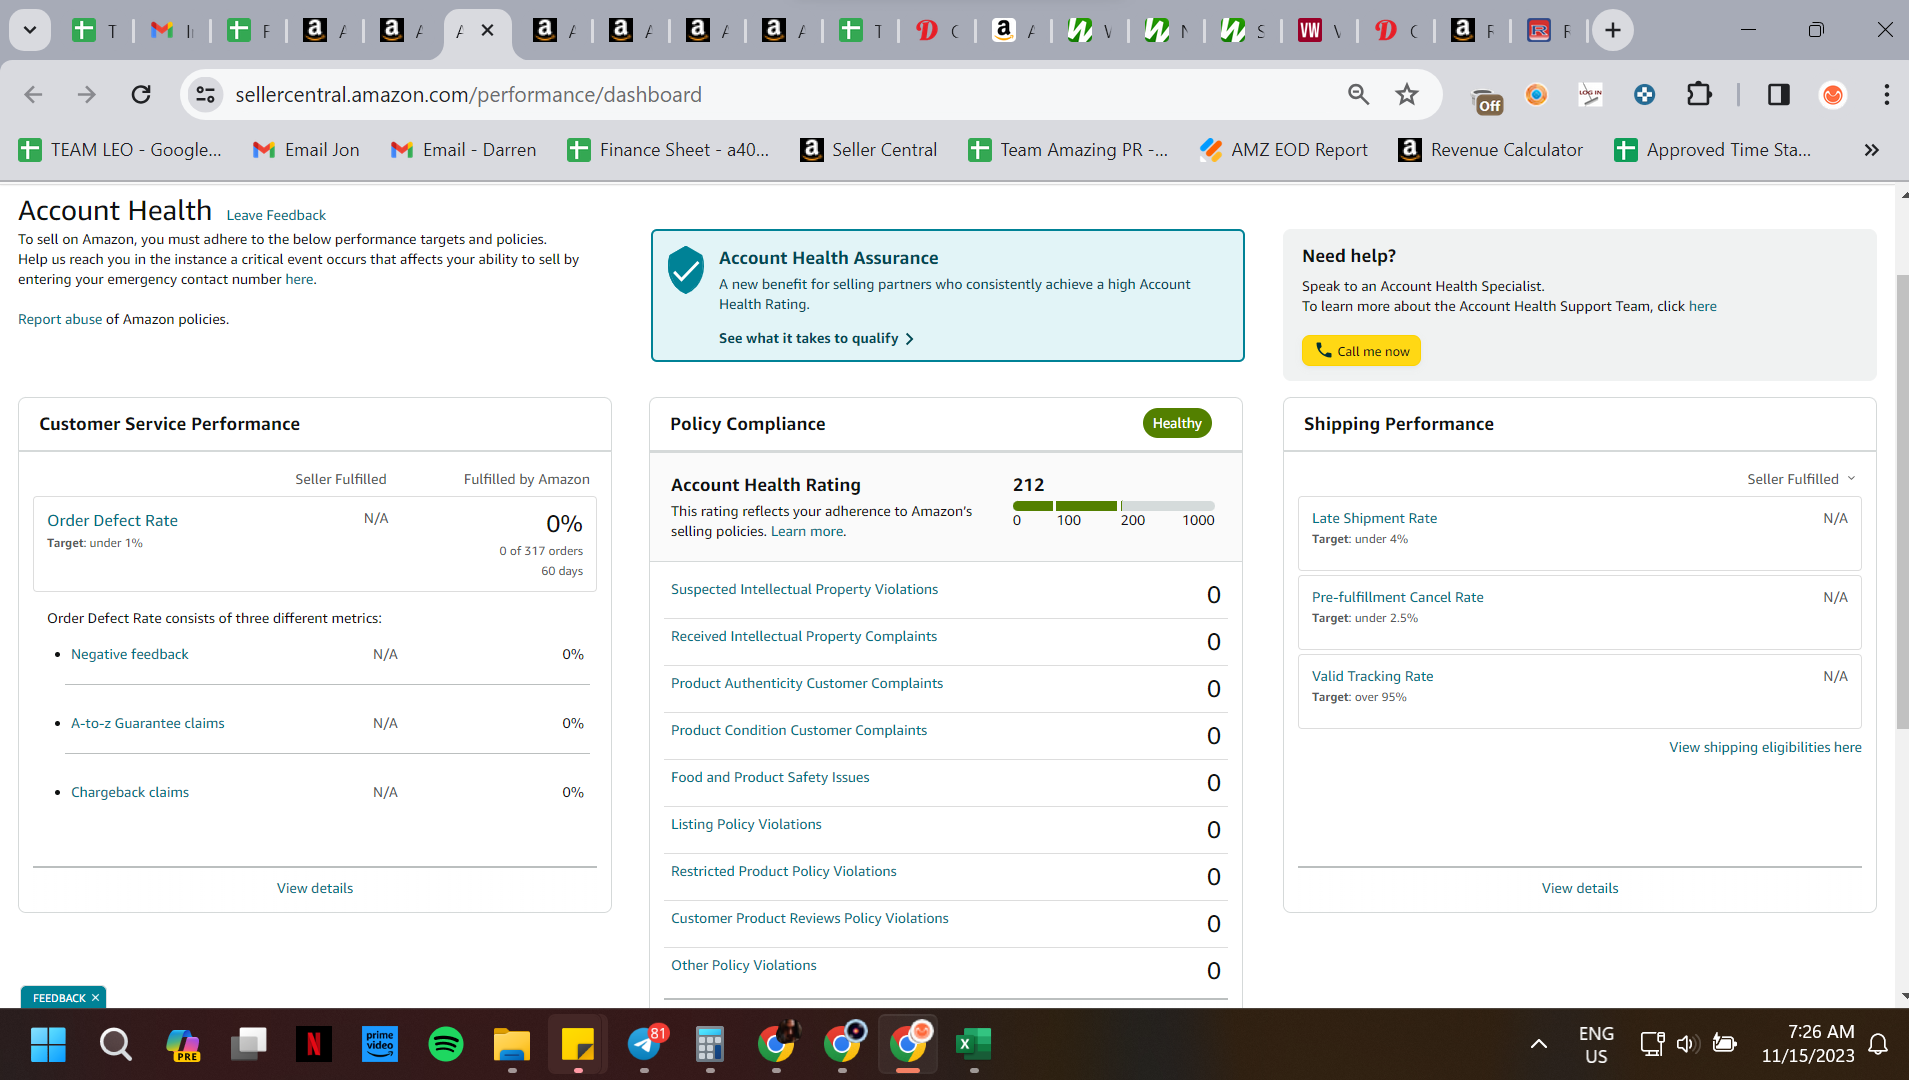
Task: Open the Late Shipment Rate link
Action: tap(1374, 518)
